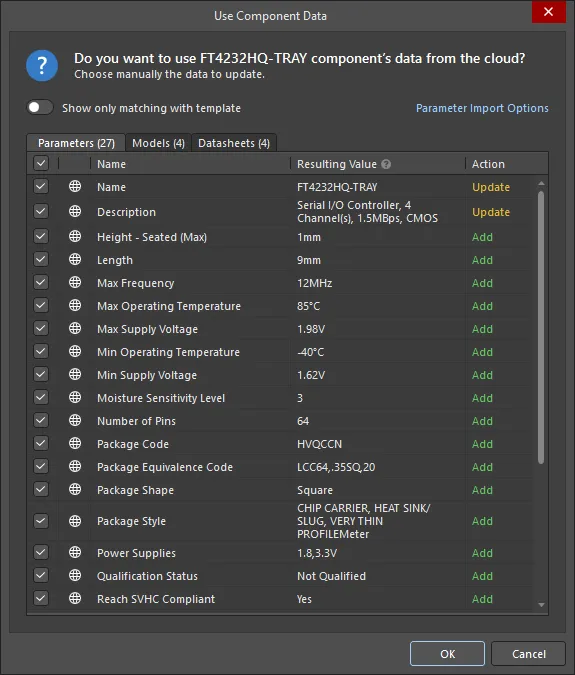Switch to the Parameters (27) tab
This screenshot has height=675, width=575.
76,143
